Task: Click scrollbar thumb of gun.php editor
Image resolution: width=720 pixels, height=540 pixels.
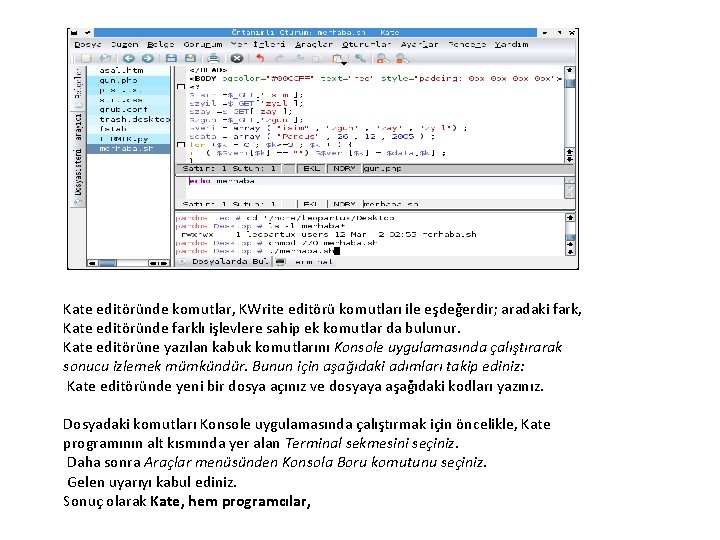Action: (x=570, y=83)
